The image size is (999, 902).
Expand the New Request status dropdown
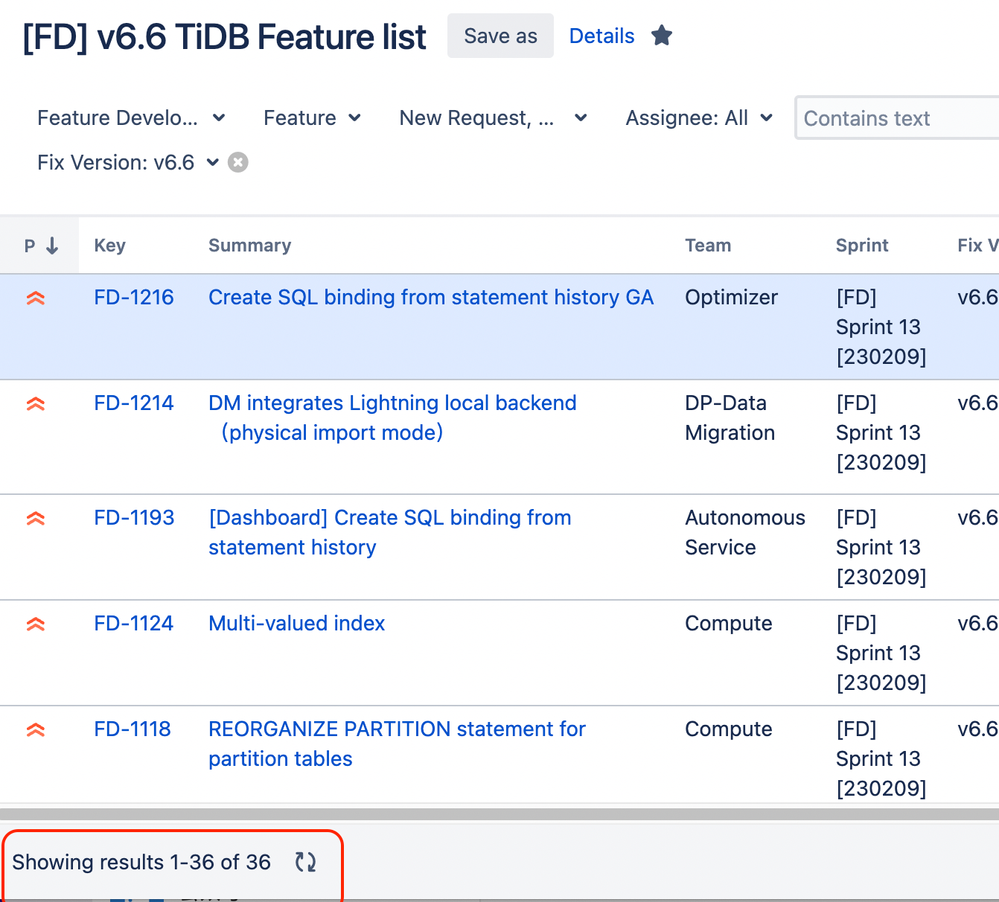coord(492,118)
